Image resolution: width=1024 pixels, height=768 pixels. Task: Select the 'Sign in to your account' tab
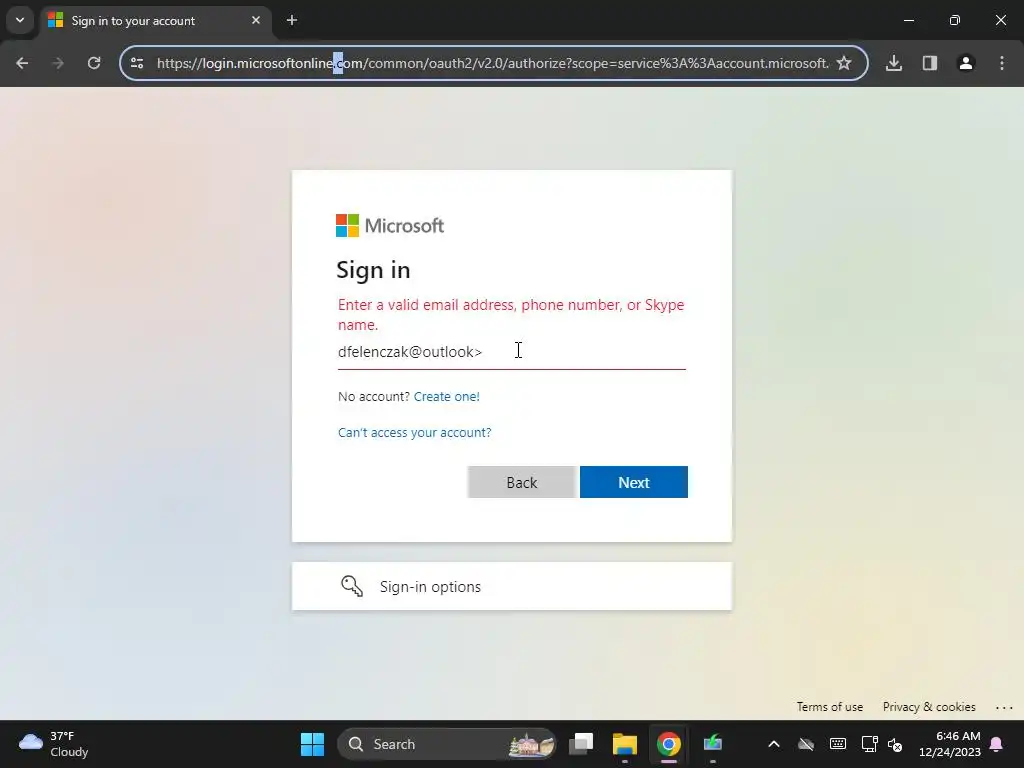157,20
